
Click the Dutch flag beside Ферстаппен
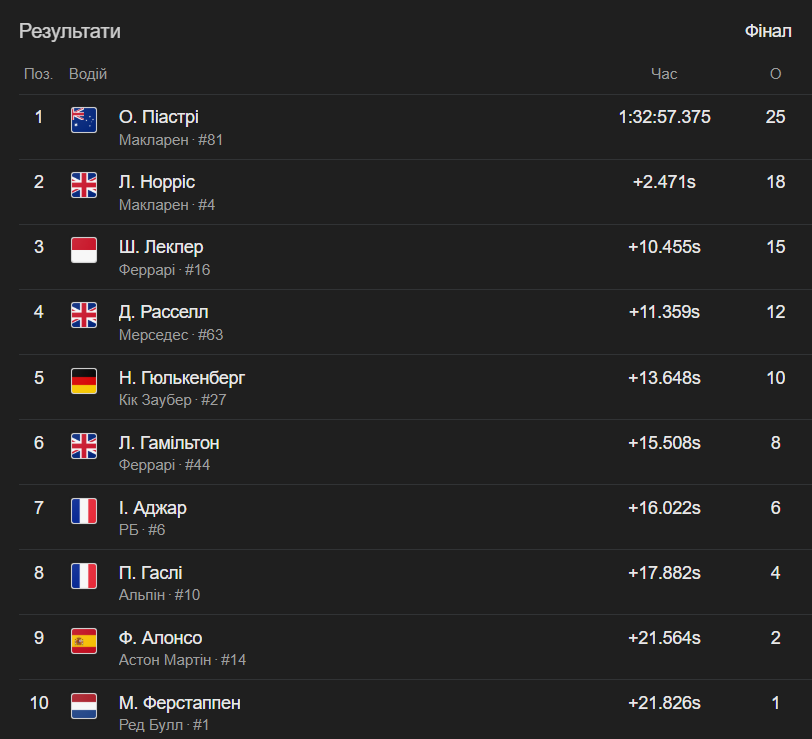tap(84, 706)
